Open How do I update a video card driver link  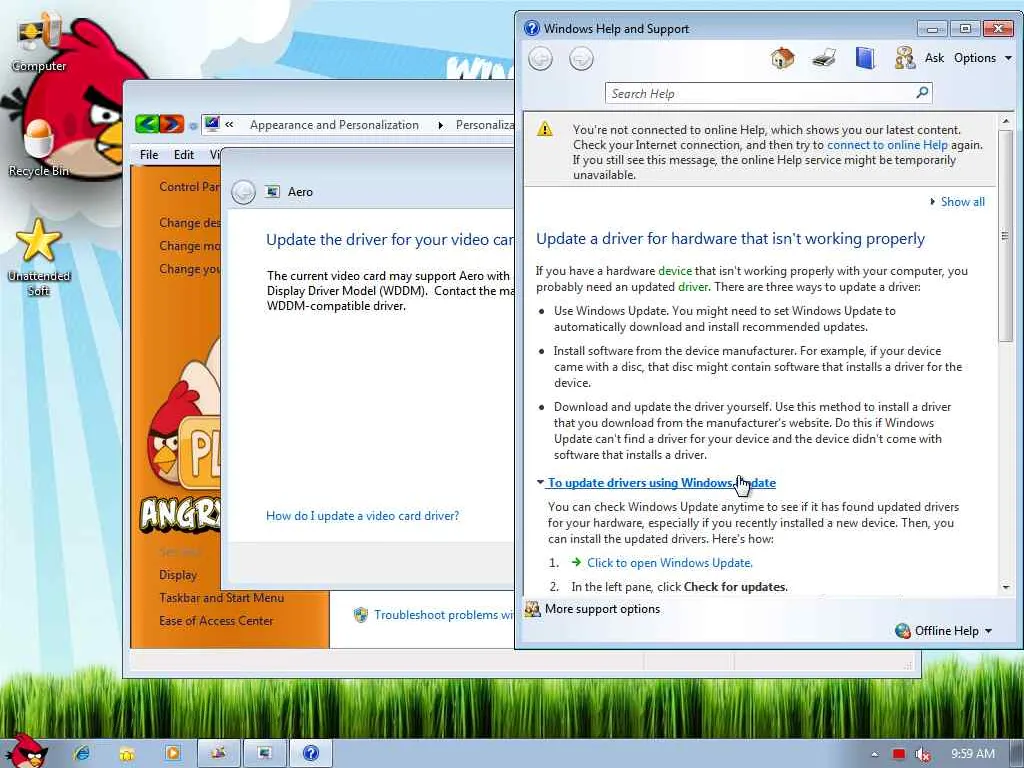(362, 516)
